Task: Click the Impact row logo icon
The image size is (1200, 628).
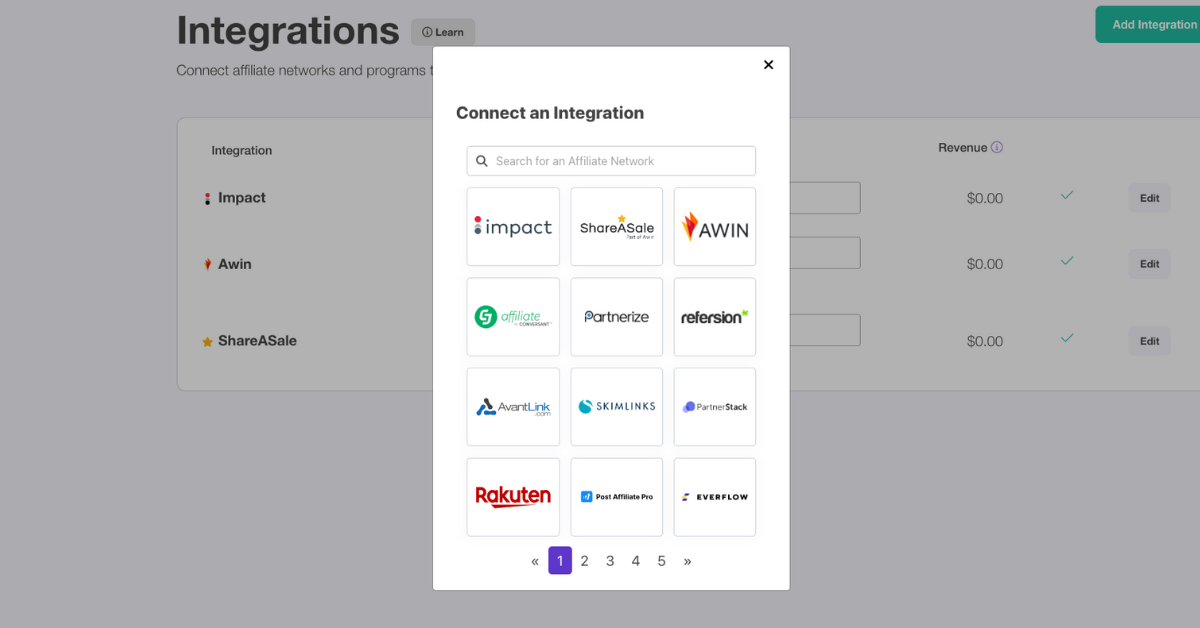Action: pyautogui.click(x=208, y=199)
